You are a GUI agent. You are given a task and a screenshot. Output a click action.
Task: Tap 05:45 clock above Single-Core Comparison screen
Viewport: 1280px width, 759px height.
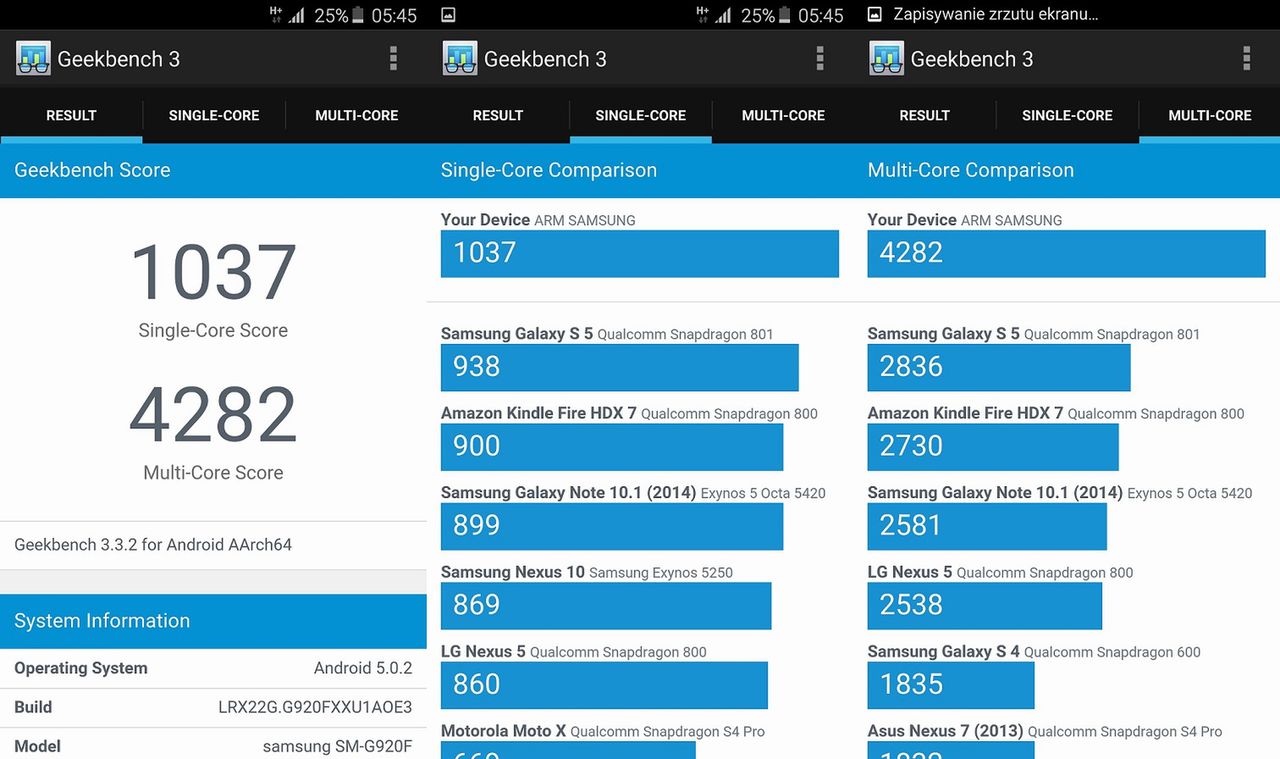point(821,15)
